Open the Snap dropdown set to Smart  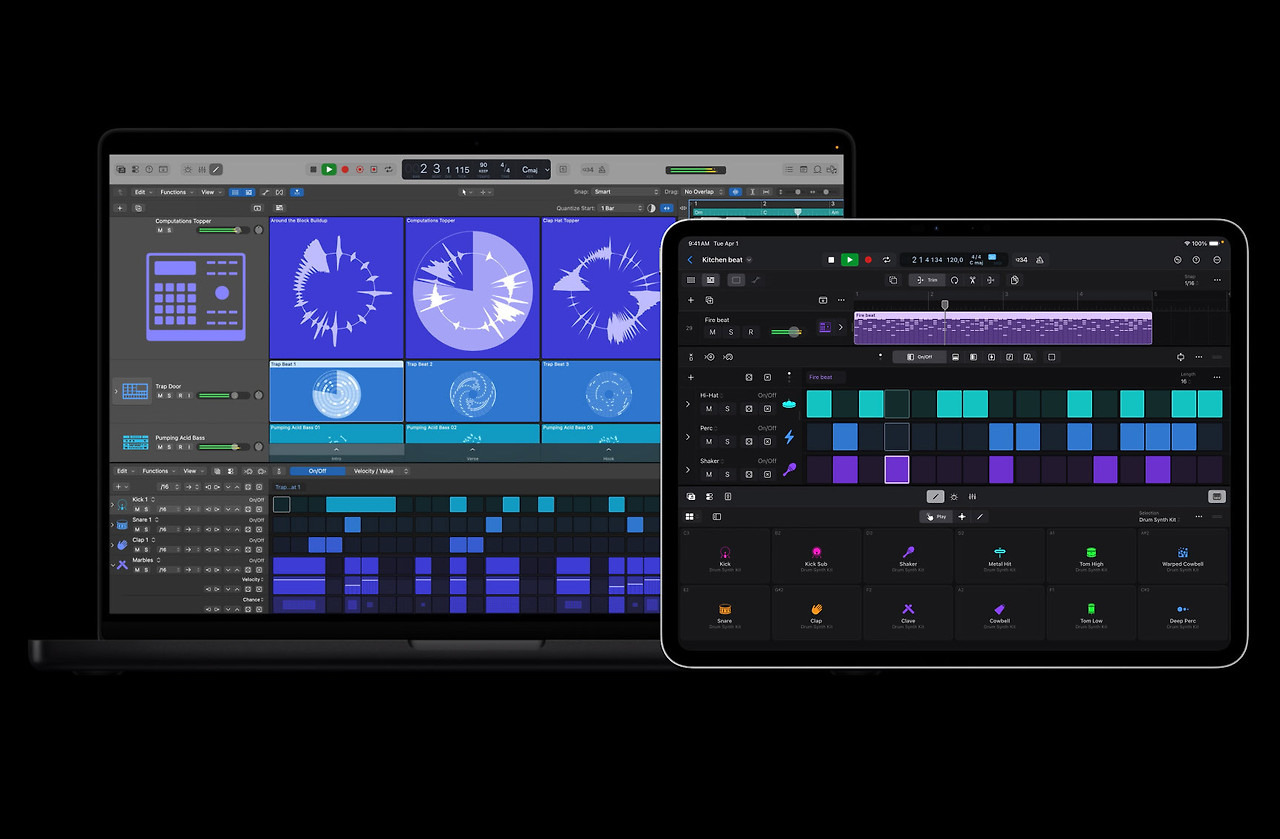(626, 192)
